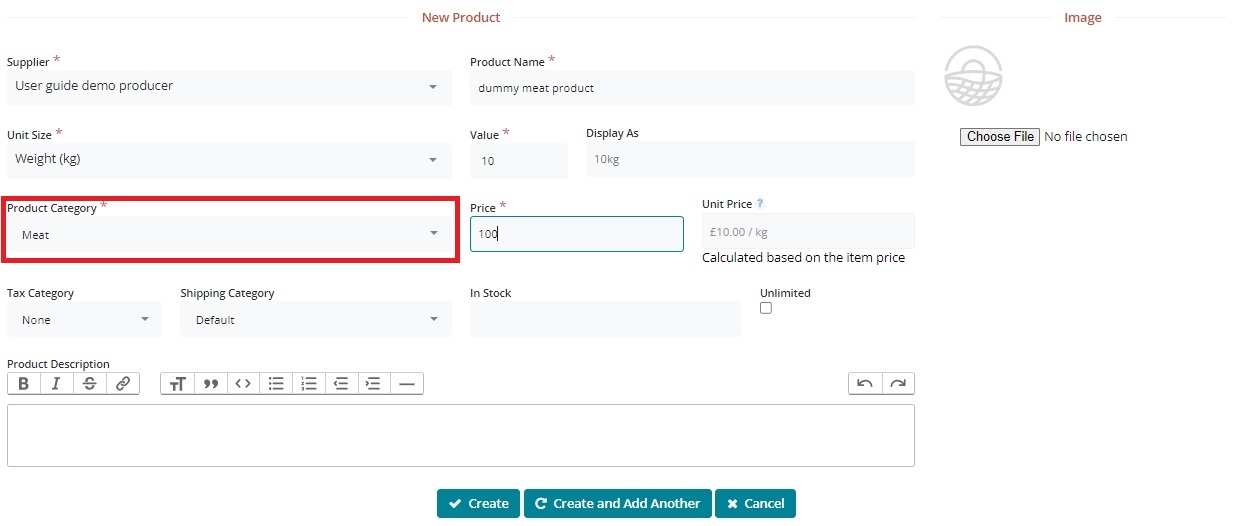Insert a link via the link icon
The height and width of the screenshot is (526, 1246).
click(122, 384)
